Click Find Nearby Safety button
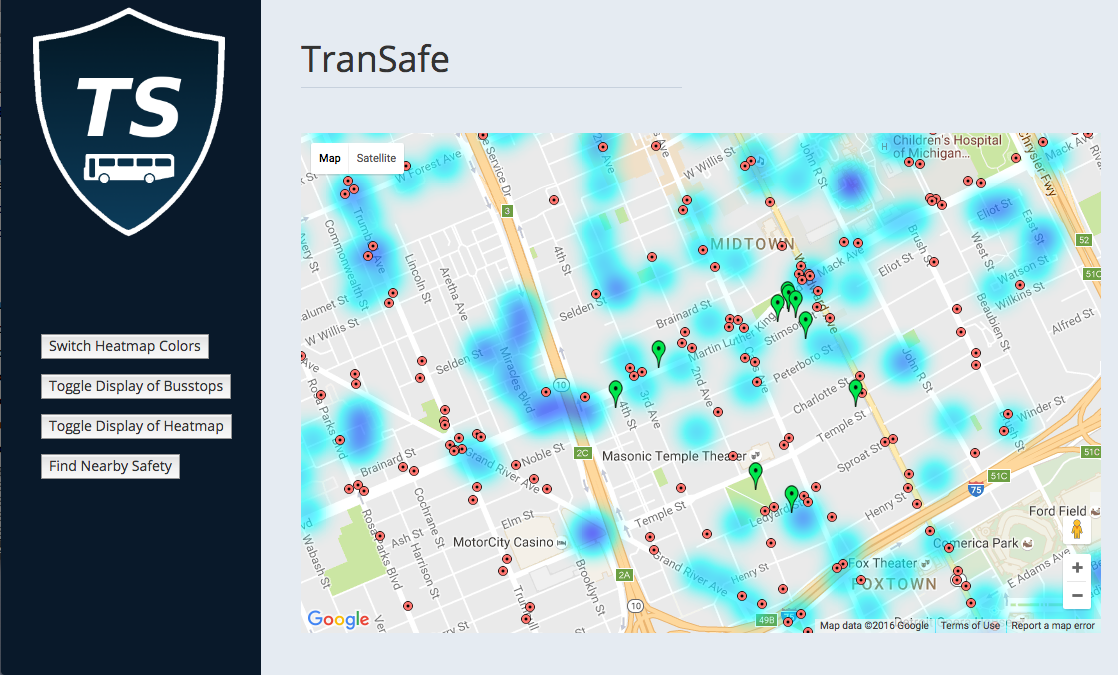 pyautogui.click(x=111, y=466)
